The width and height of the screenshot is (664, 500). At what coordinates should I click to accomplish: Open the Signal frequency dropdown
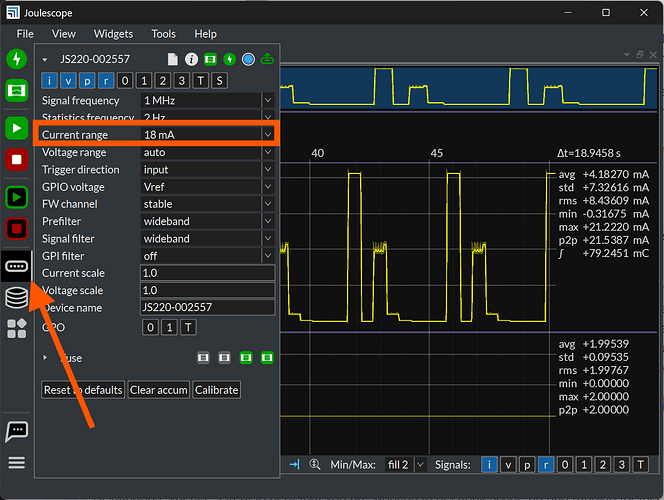[208, 100]
